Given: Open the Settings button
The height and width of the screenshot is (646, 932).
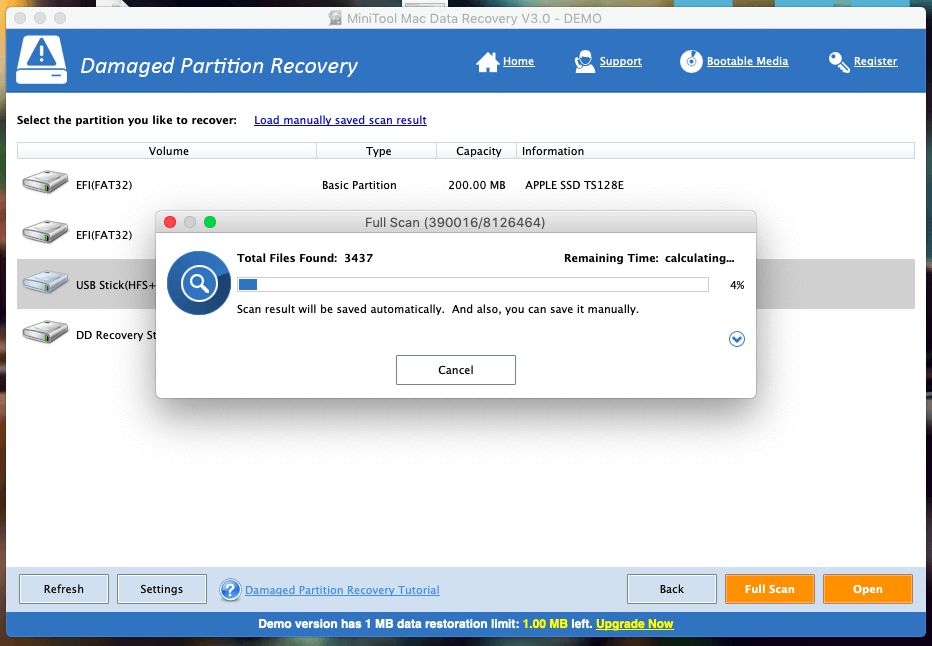Looking at the screenshot, I should pos(162,589).
